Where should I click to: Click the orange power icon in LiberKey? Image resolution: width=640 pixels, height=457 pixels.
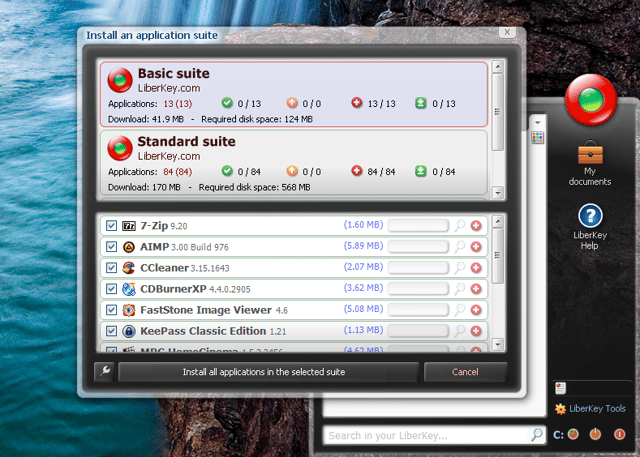coord(596,434)
